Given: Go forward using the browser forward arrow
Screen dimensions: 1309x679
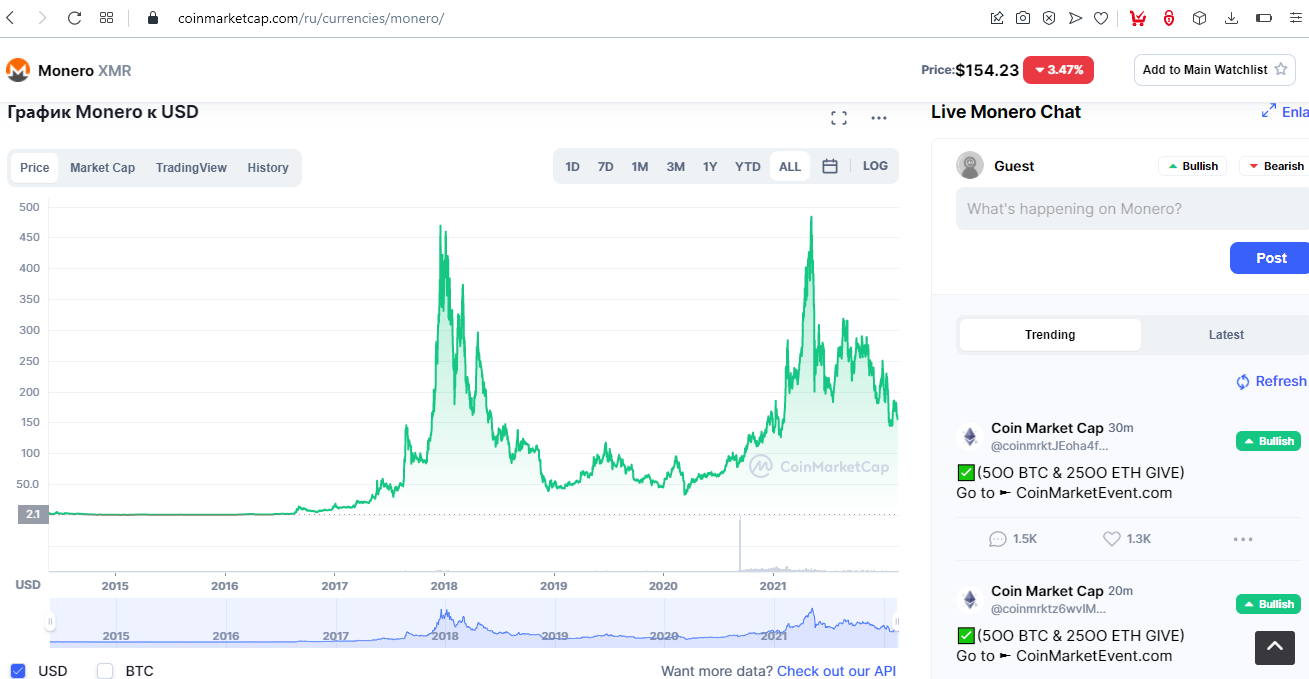Looking at the screenshot, I should coord(42,18).
